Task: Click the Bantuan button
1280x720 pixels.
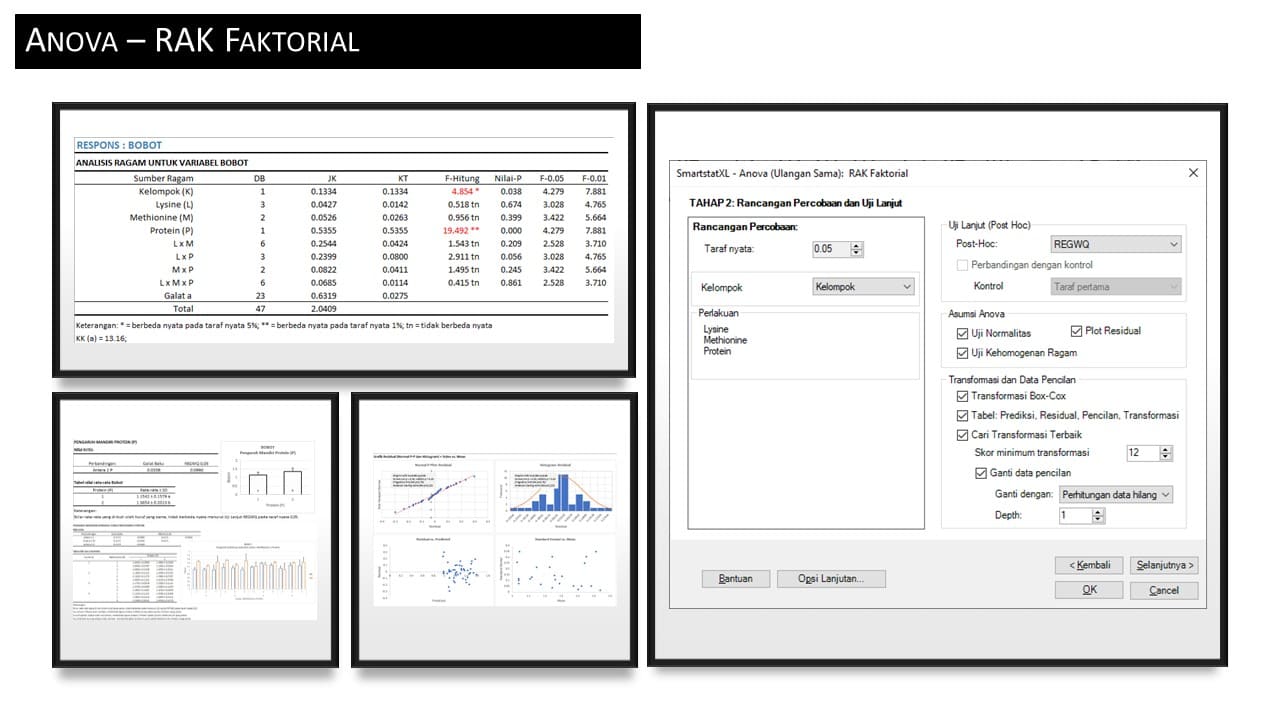Action: [x=737, y=578]
